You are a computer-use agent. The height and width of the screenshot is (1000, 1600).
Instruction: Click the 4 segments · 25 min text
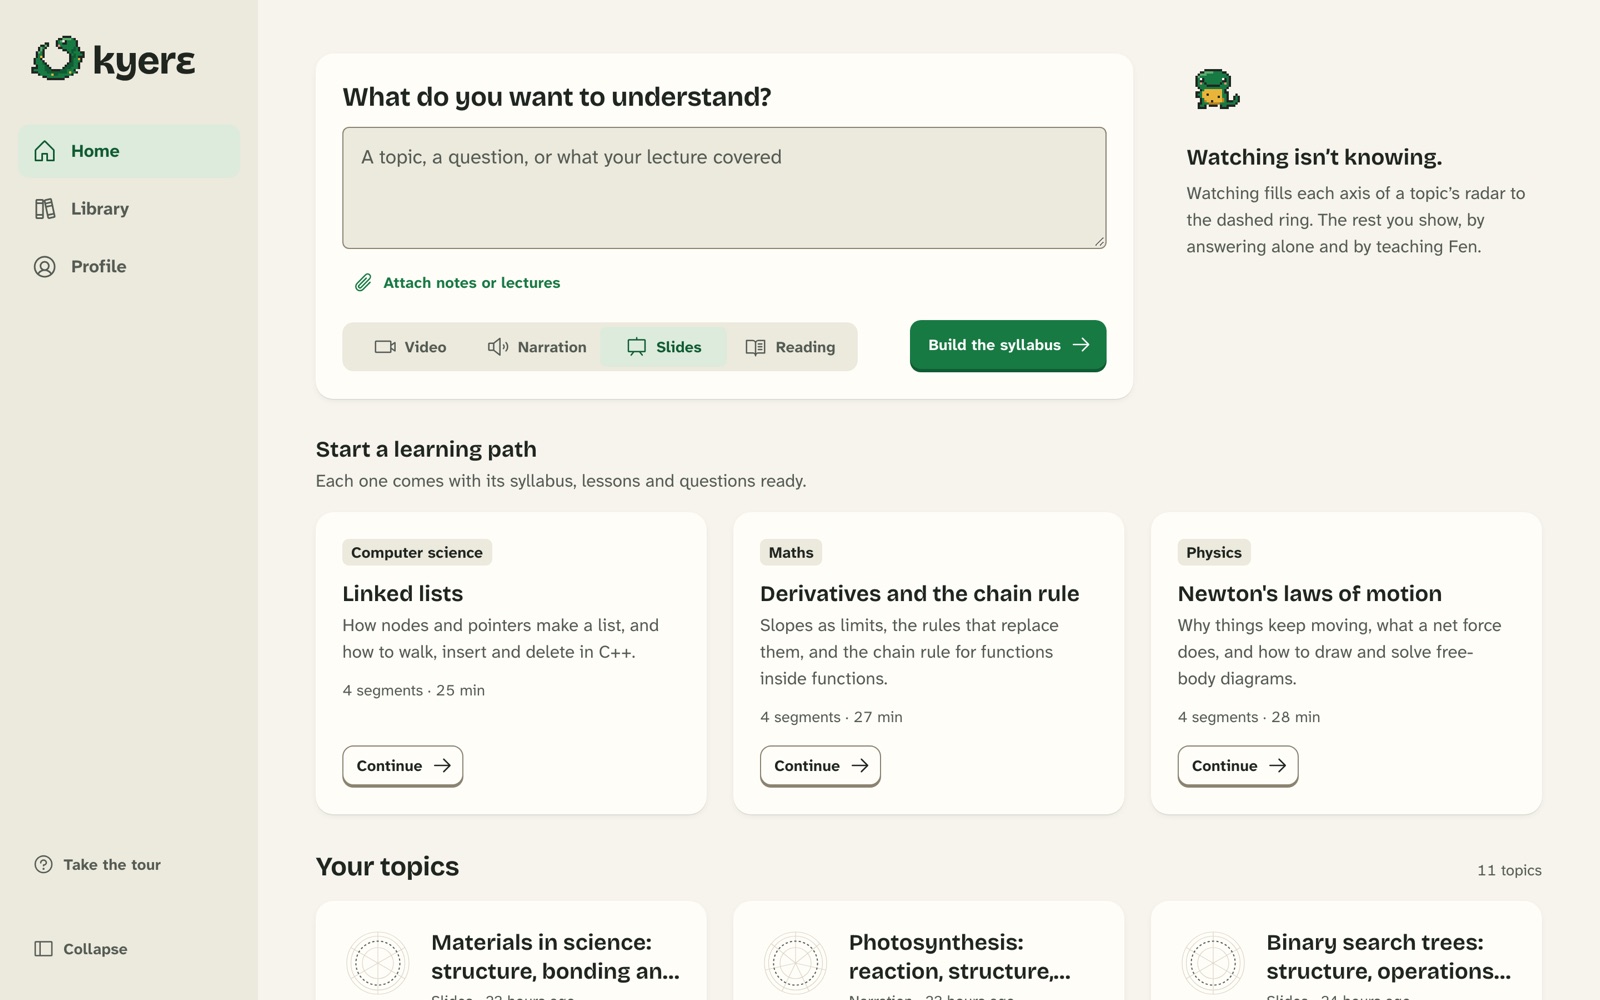click(414, 691)
